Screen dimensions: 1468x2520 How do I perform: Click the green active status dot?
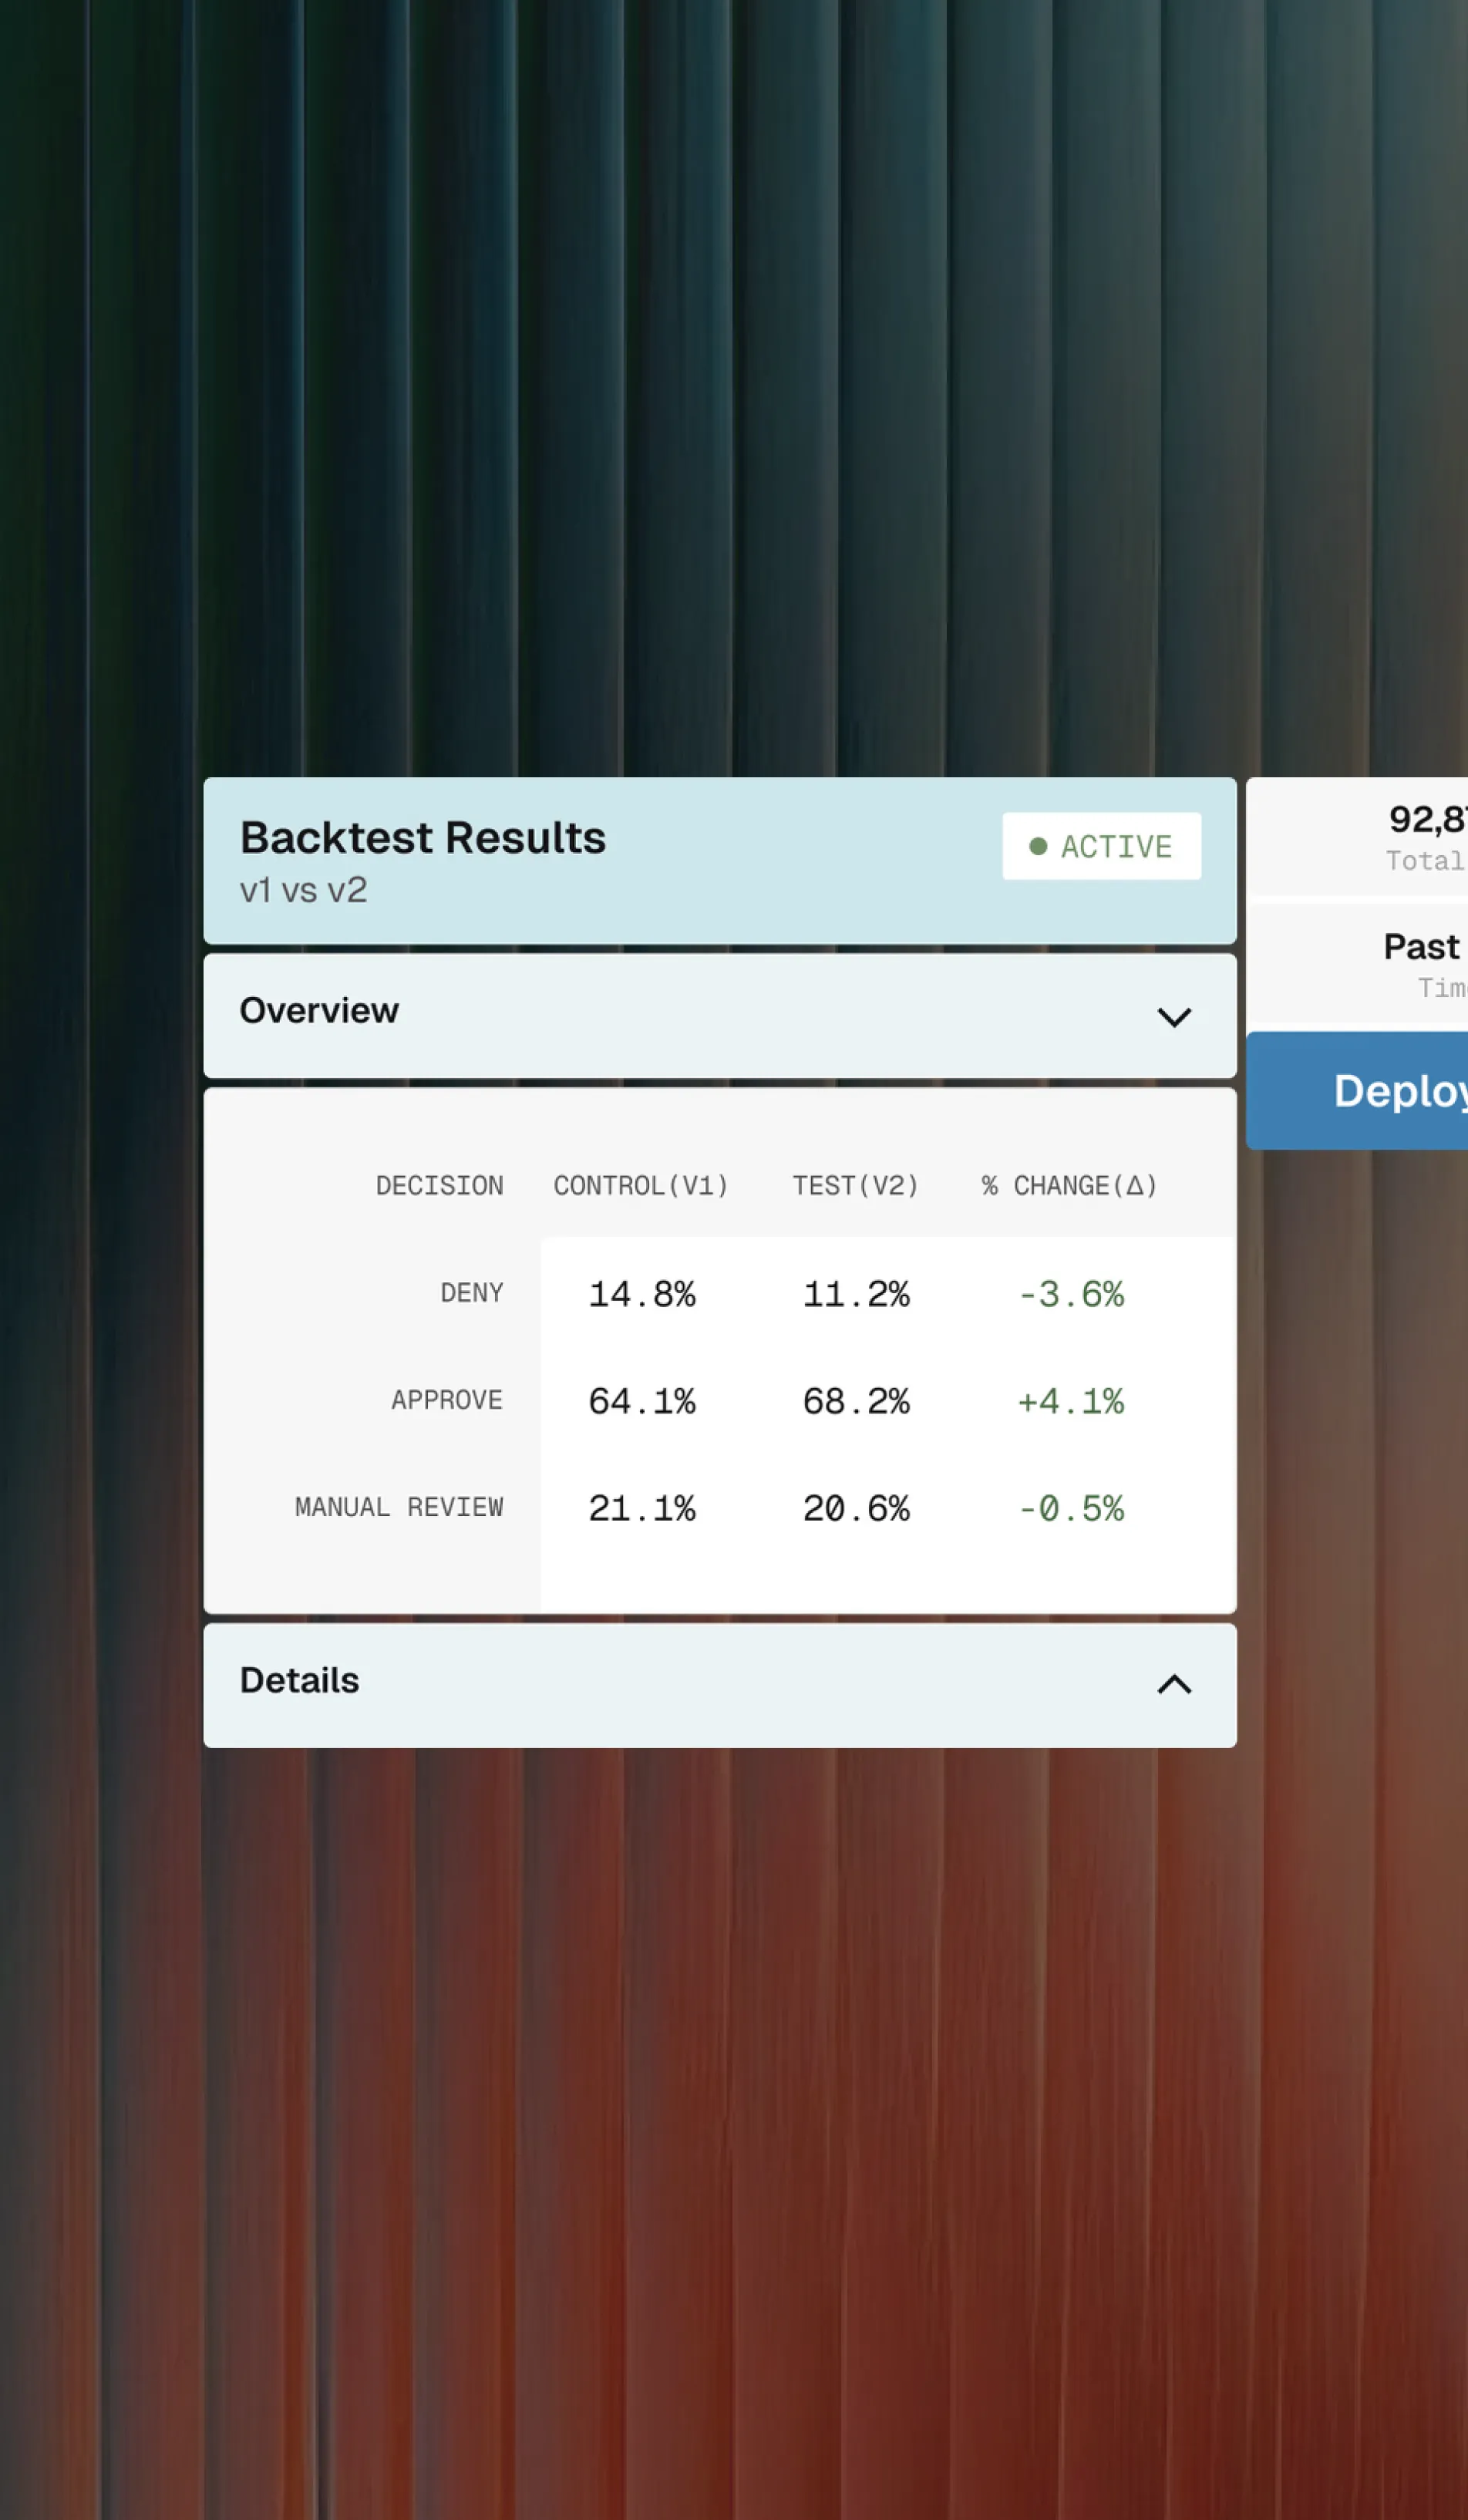(1038, 846)
